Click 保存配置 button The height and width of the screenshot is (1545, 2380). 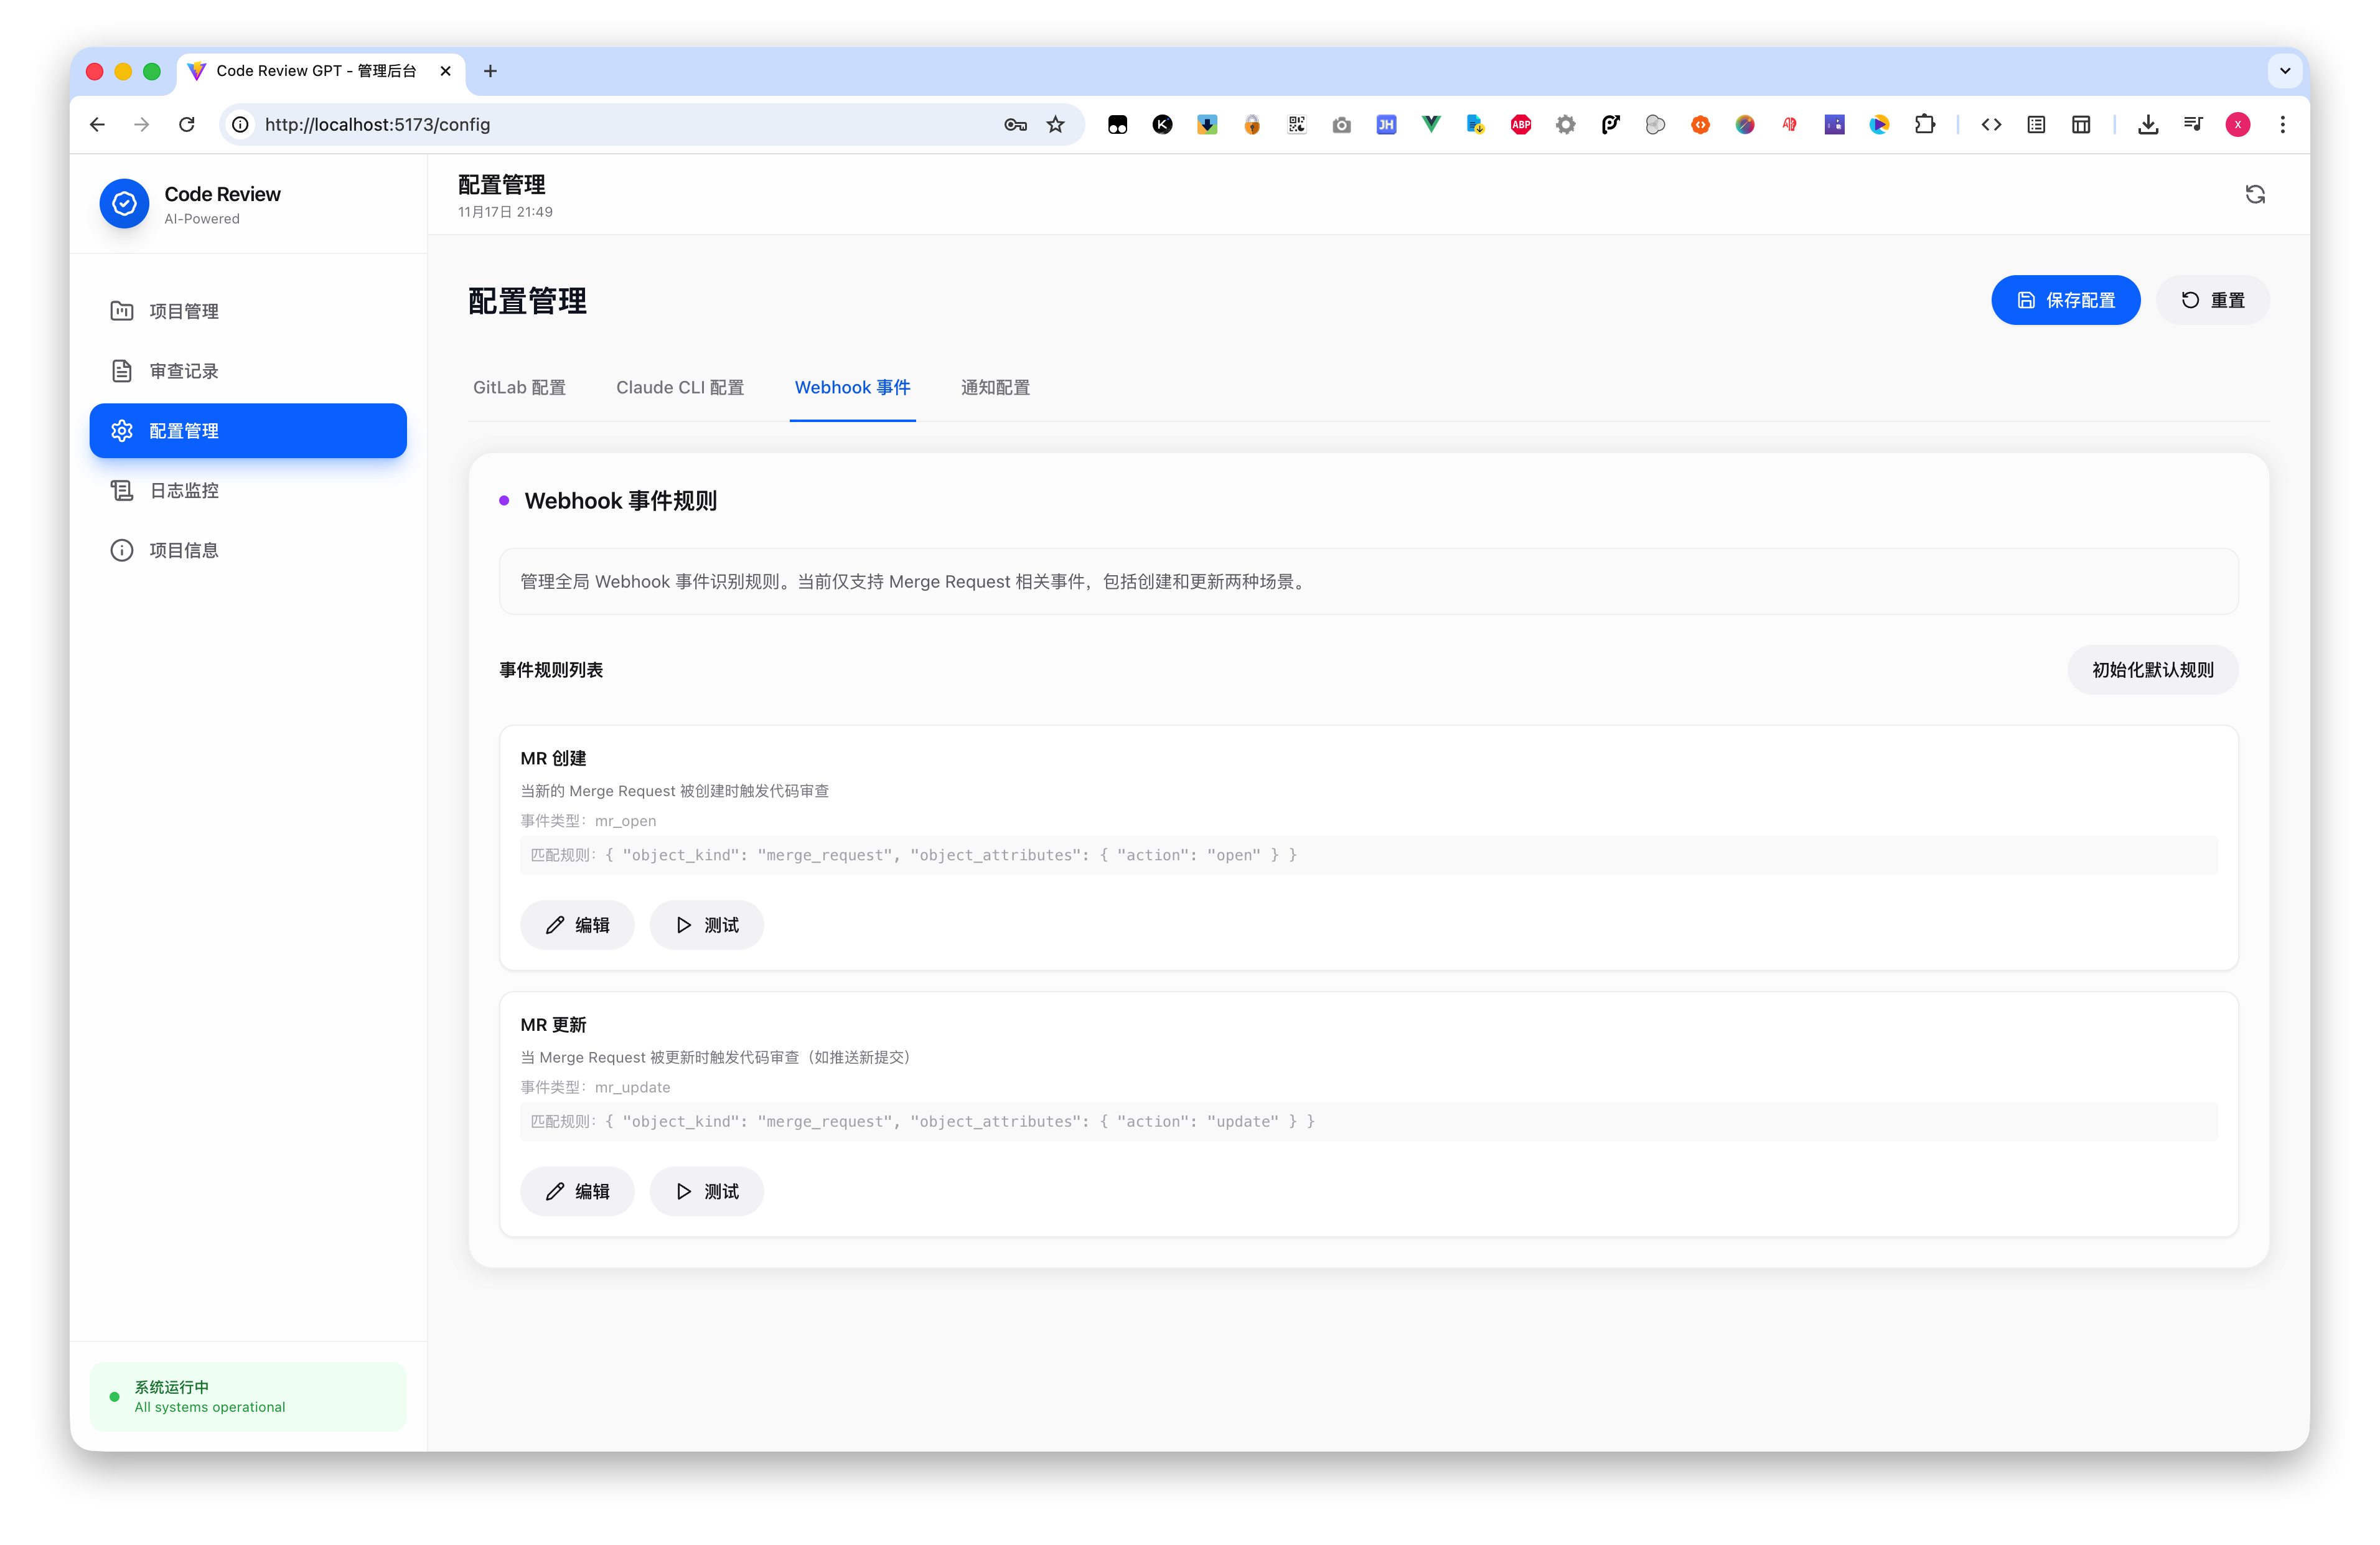point(2065,300)
